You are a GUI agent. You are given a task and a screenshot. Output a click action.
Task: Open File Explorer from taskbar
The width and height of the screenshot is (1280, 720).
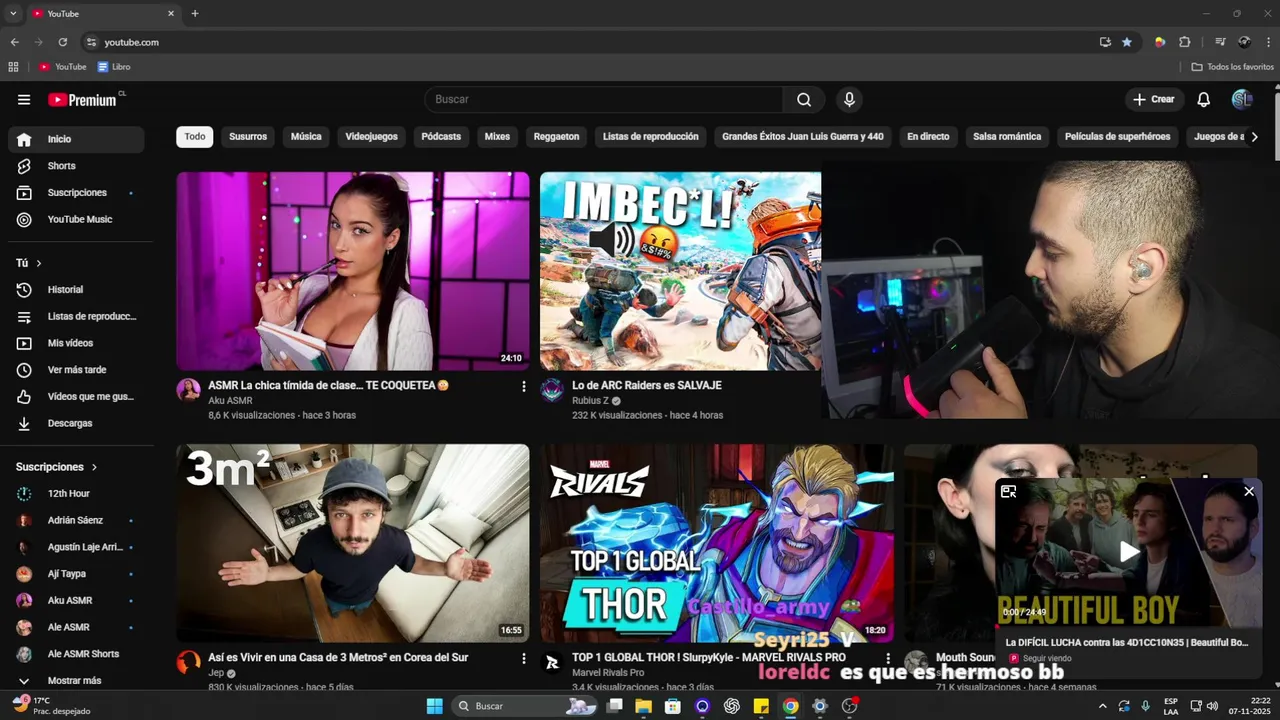click(644, 706)
